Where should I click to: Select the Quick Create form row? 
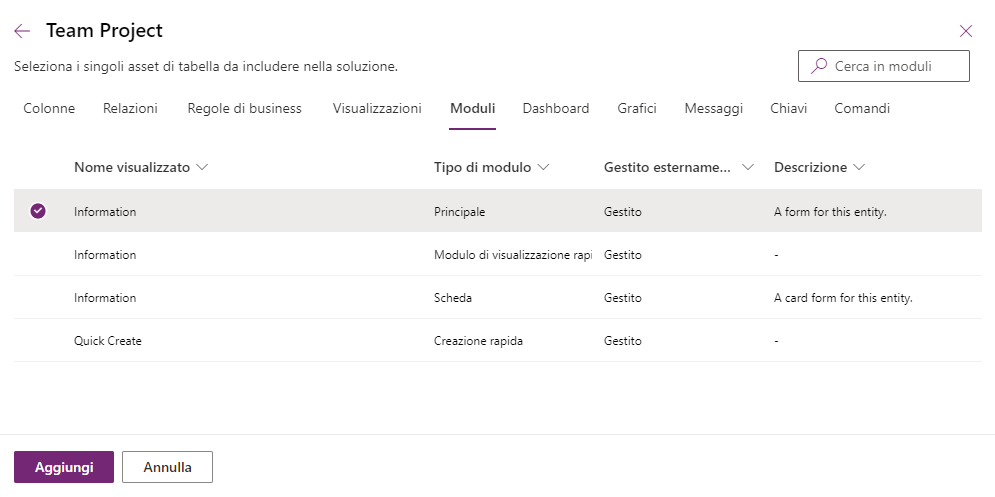tap(108, 341)
